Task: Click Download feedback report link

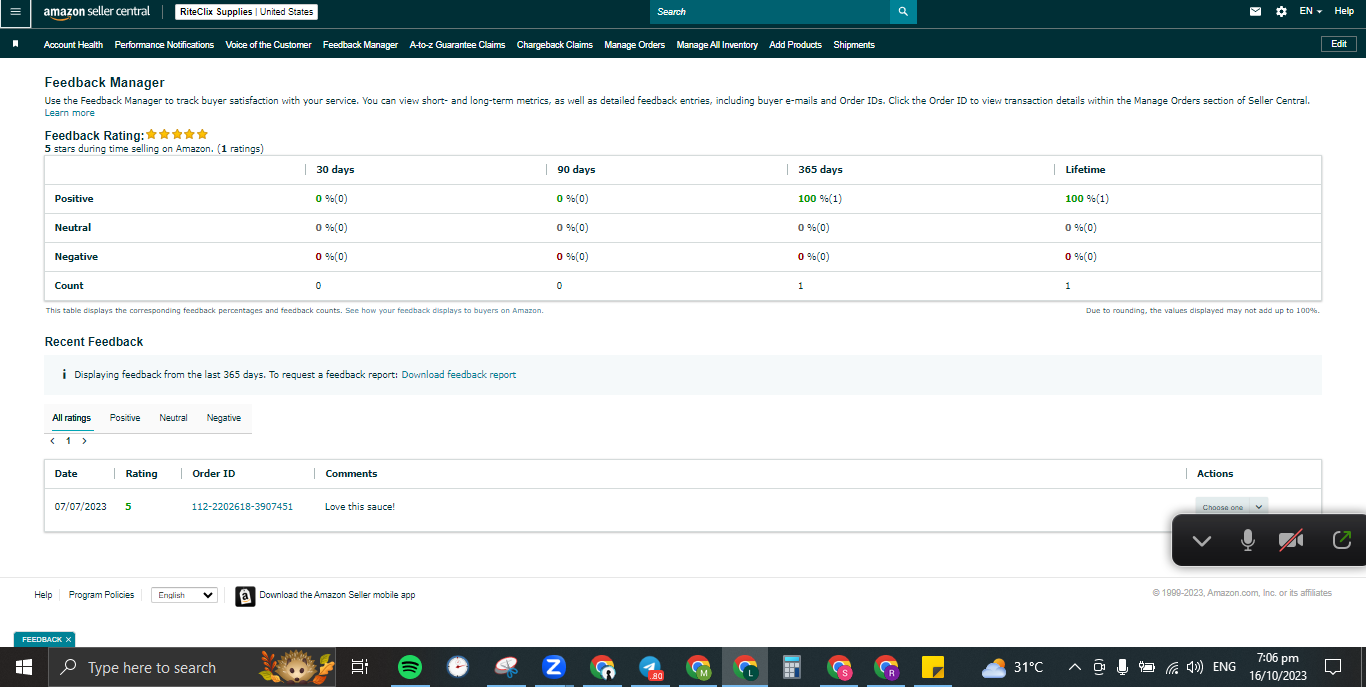Action: coord(459,375)
